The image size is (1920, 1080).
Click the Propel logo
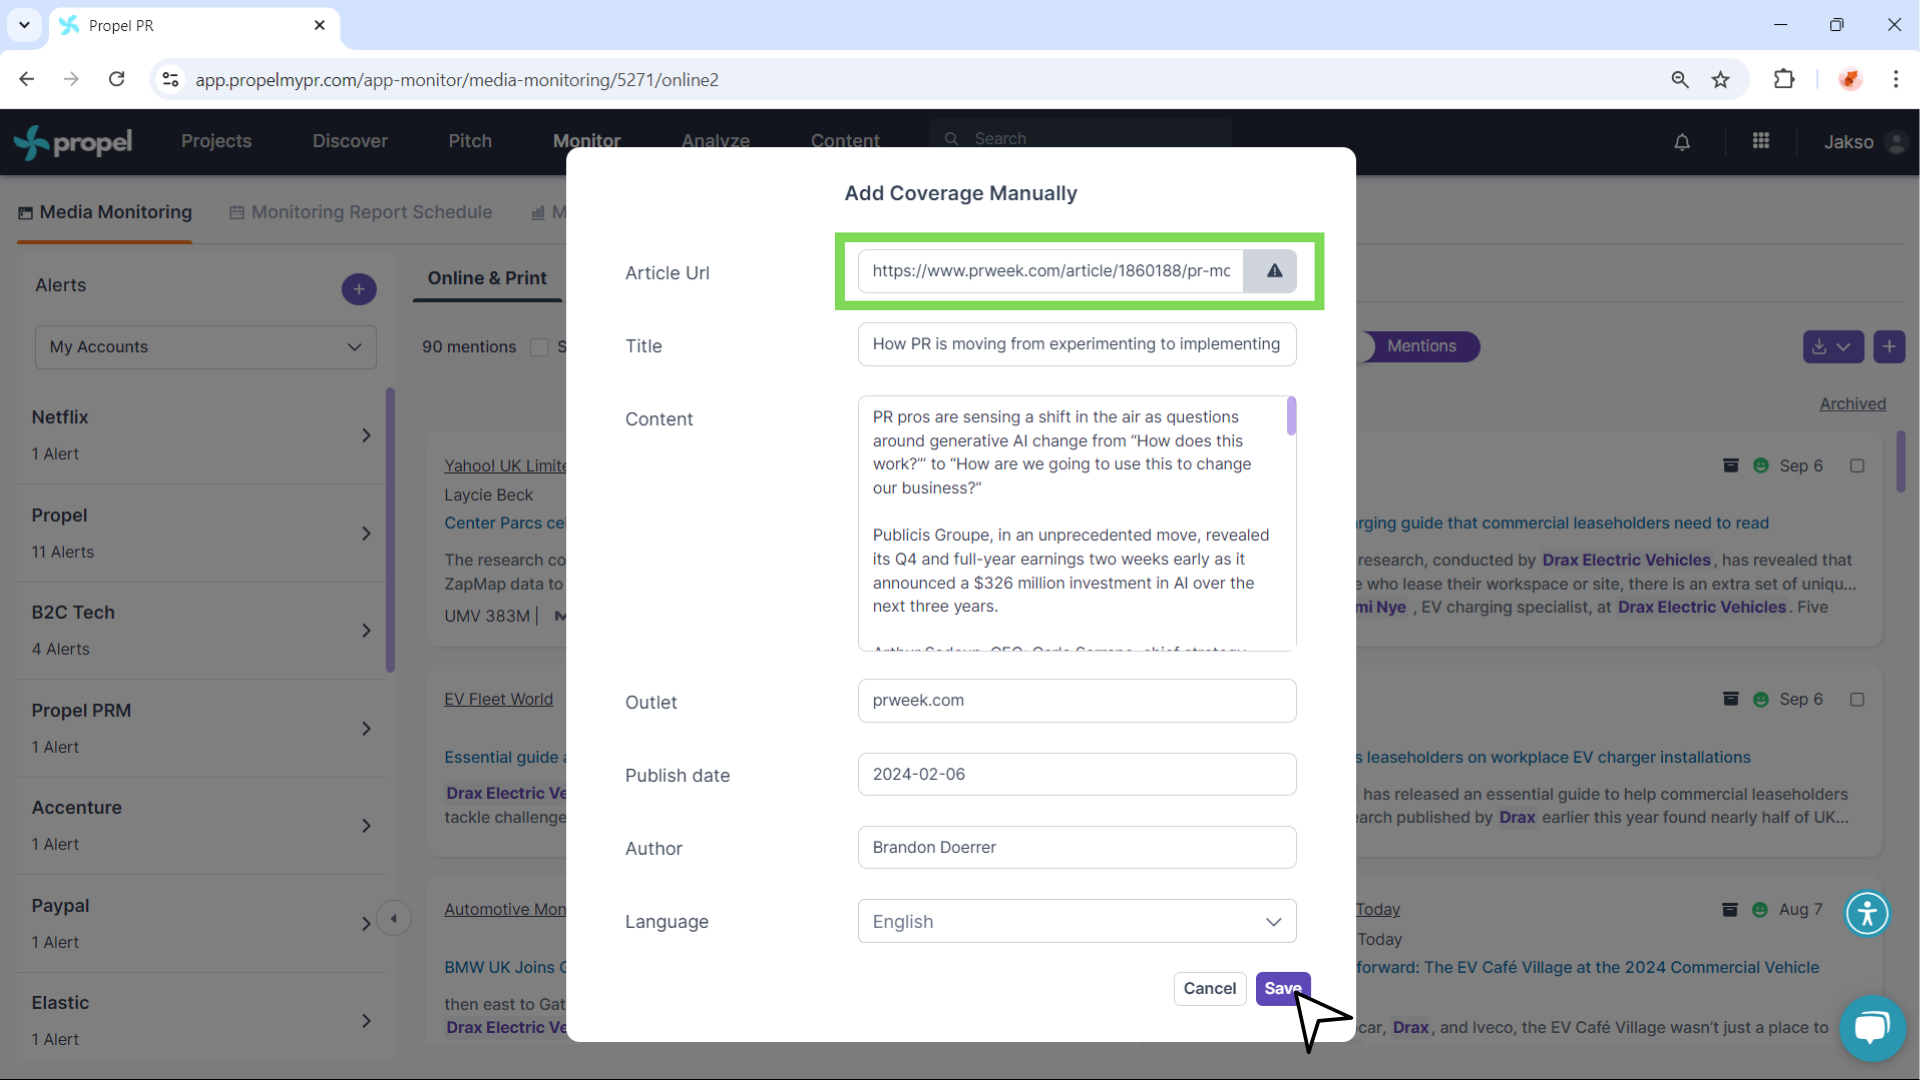coord(73,142)
